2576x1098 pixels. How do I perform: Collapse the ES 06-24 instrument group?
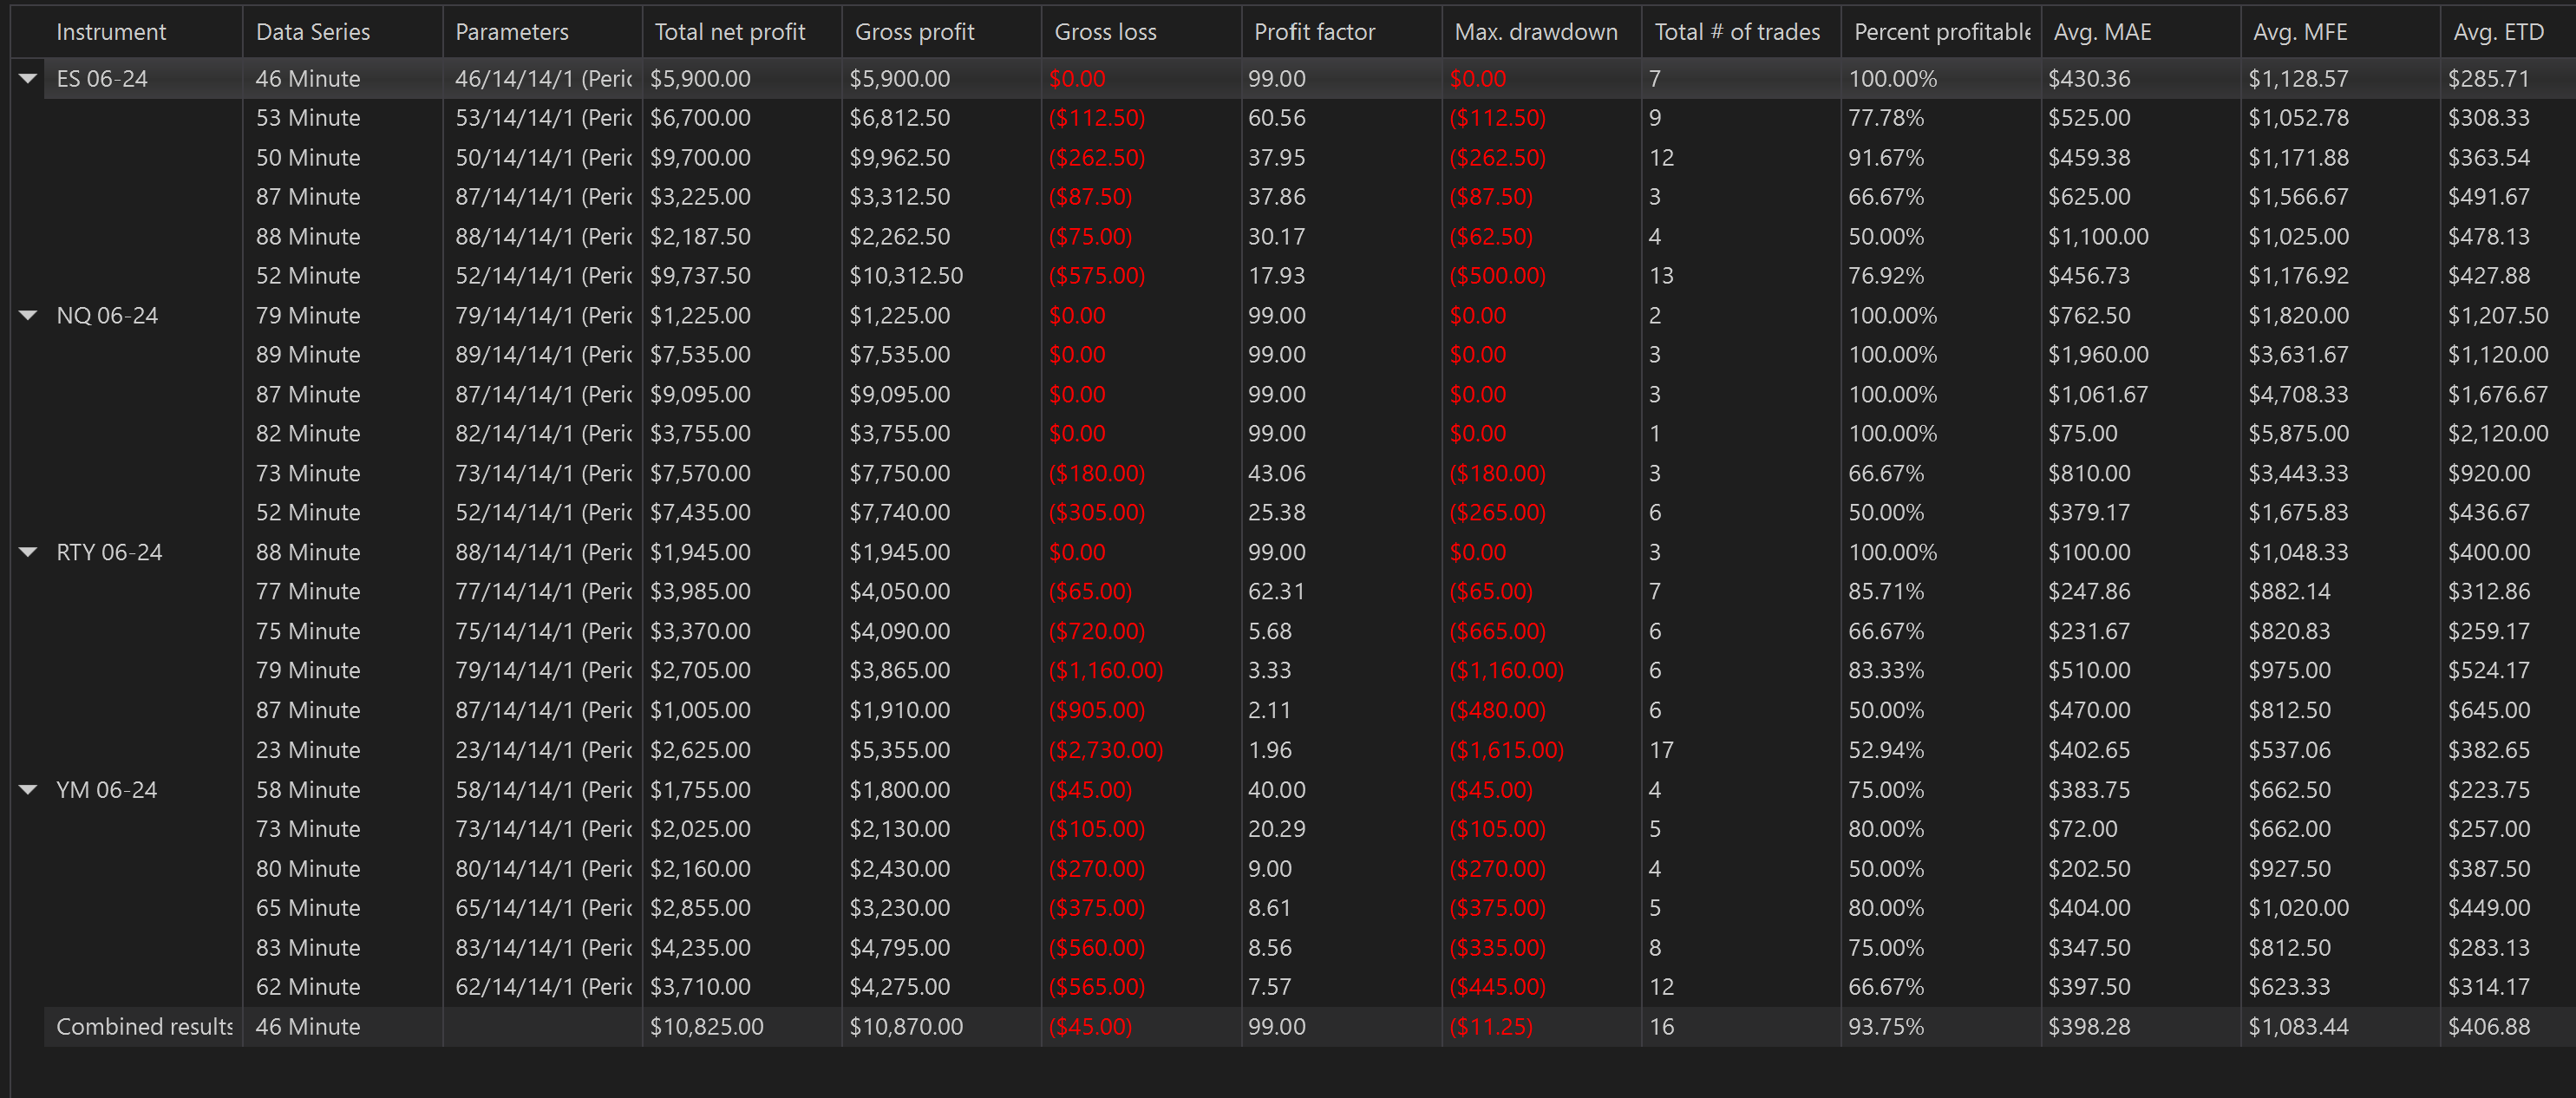pos(28,78)
